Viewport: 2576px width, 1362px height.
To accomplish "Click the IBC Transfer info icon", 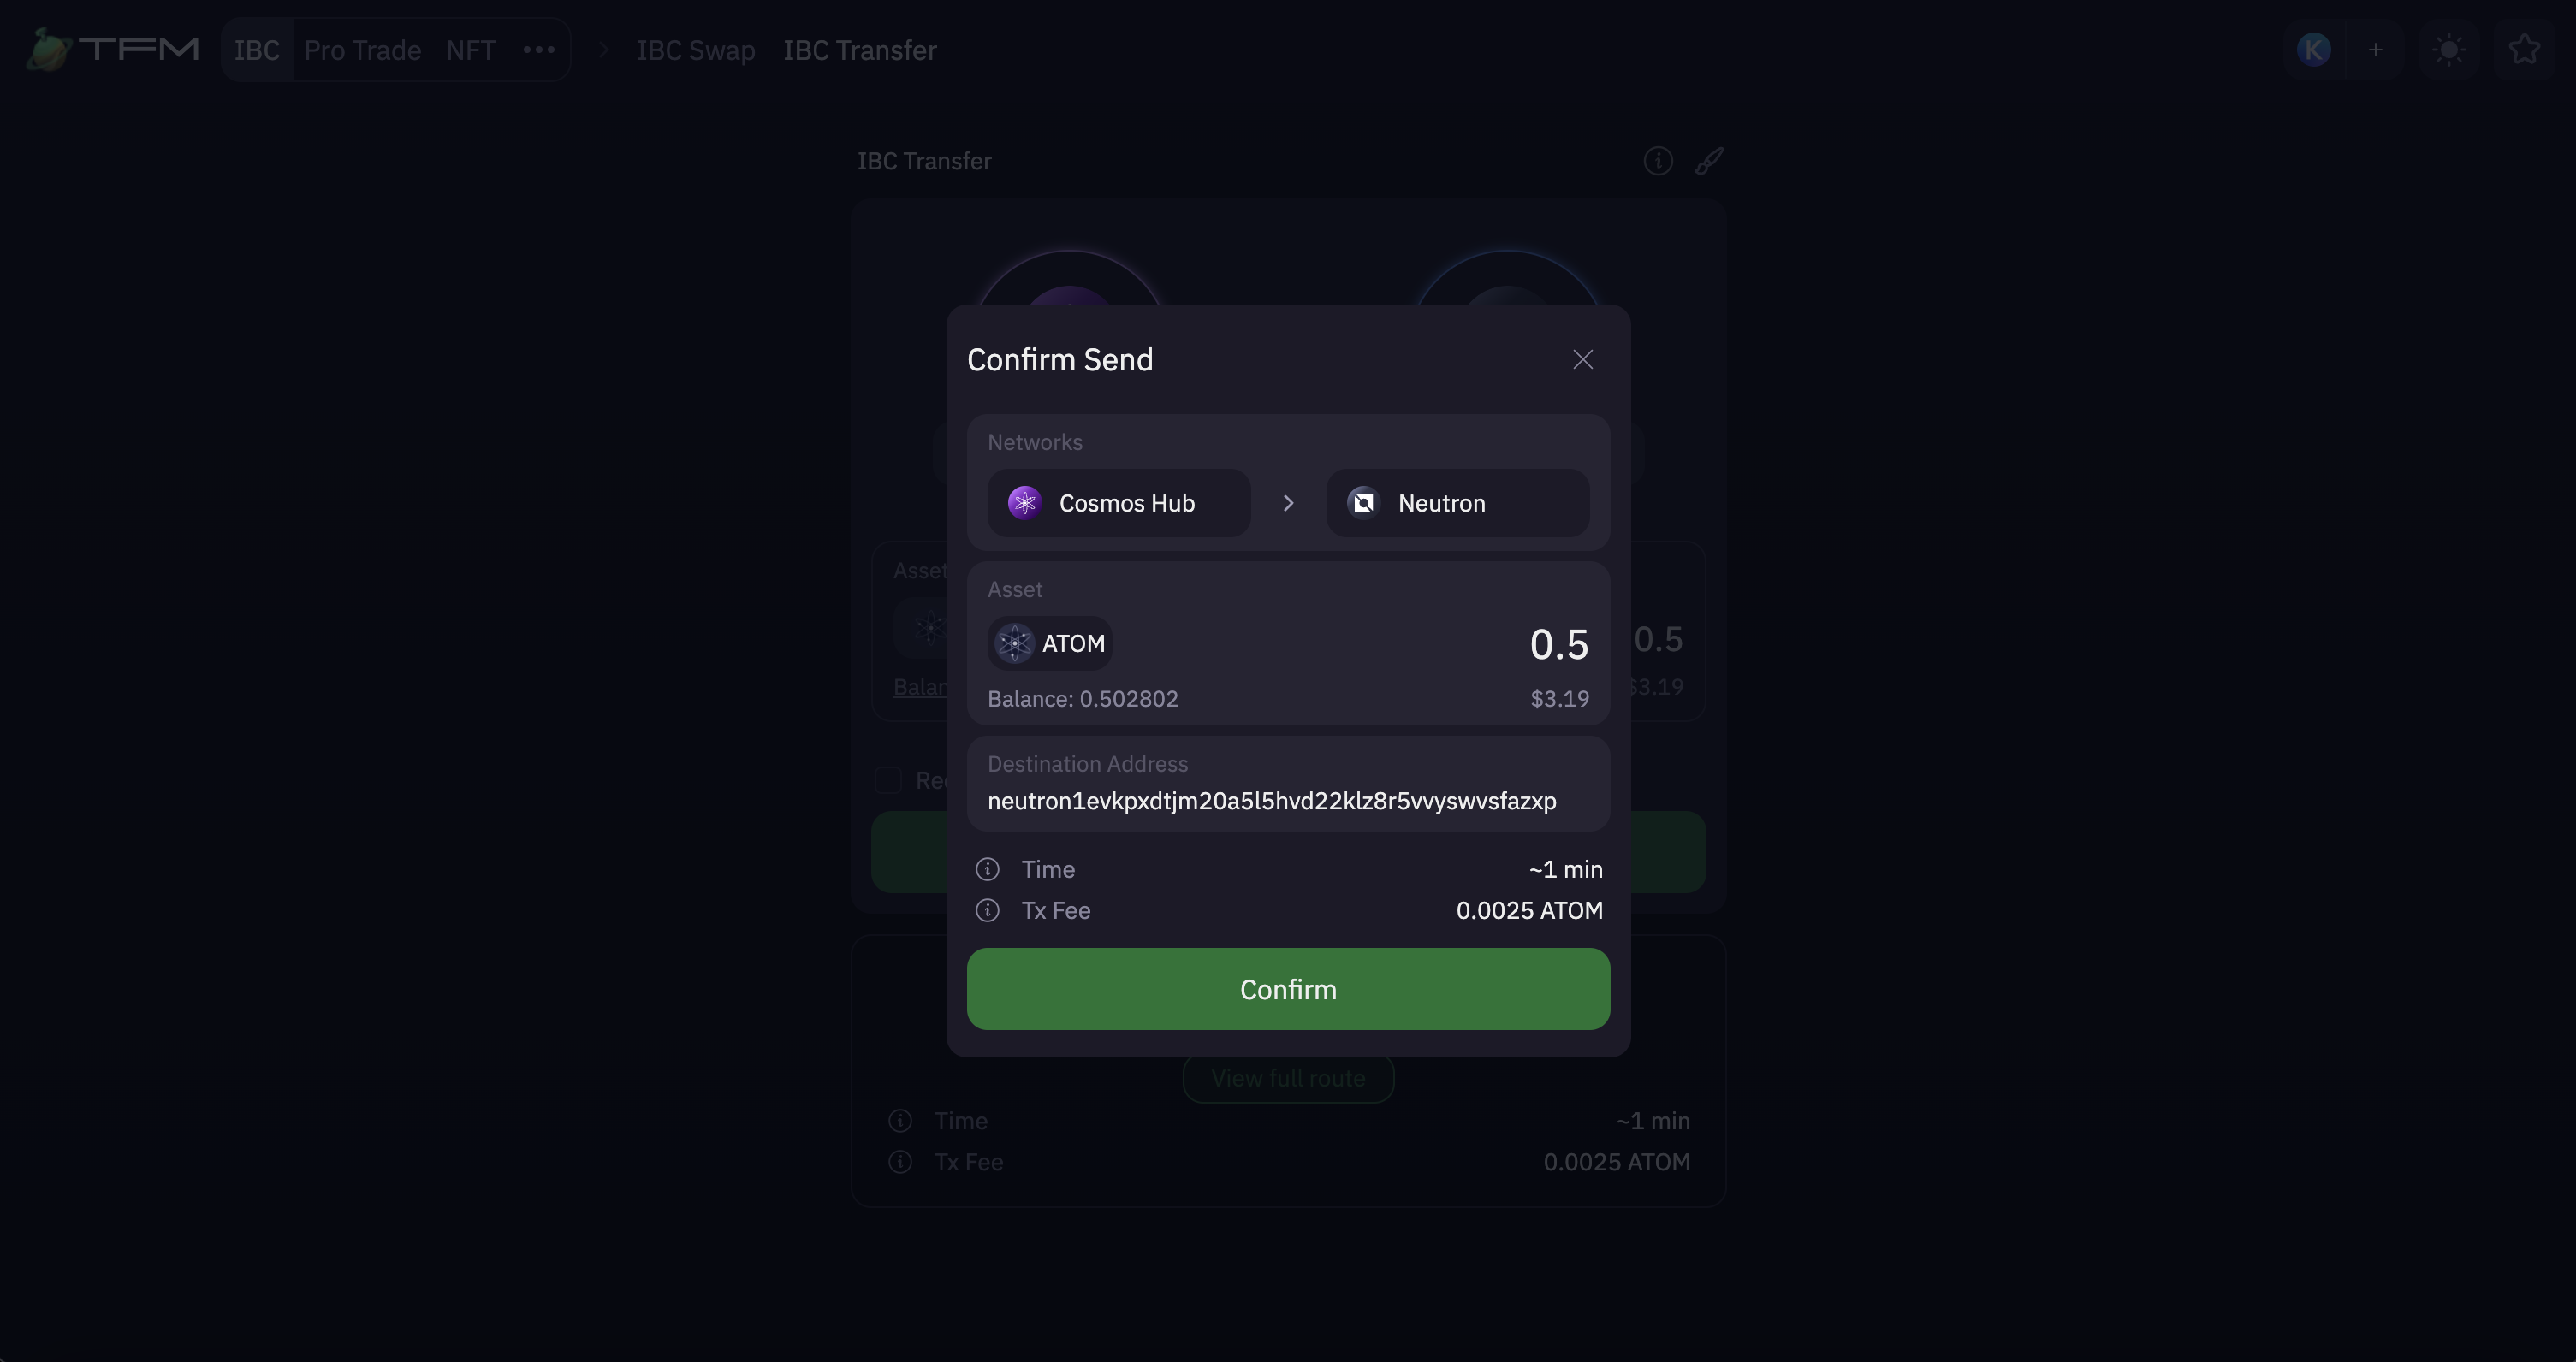I will [1658, 161].
